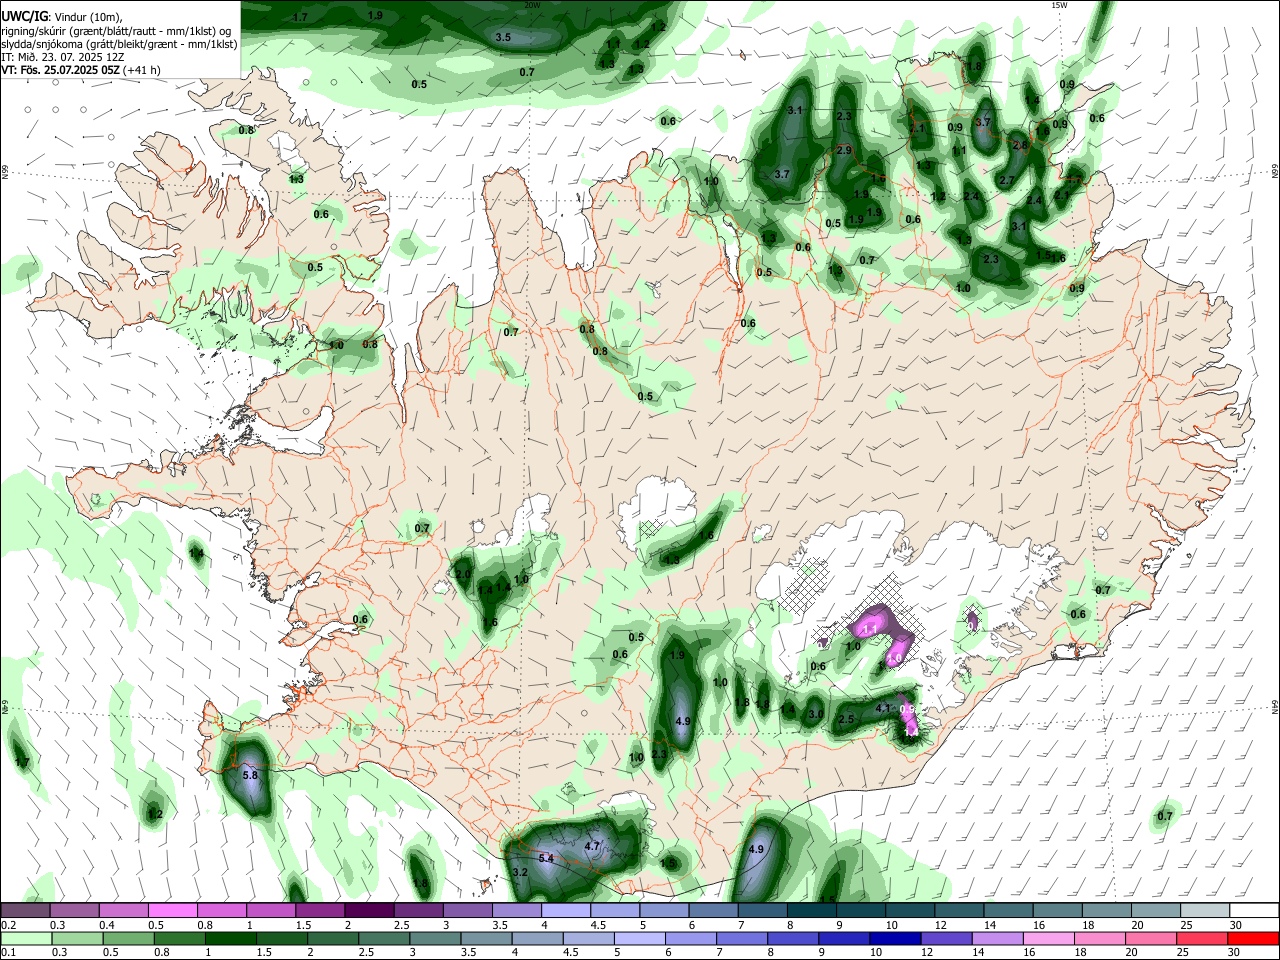
Task: Click the '3.0' precipitation value
Action: [816, 714]
